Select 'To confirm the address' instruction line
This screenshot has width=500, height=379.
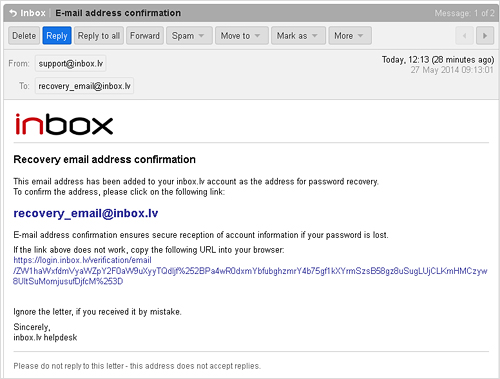tap(119, 192)
